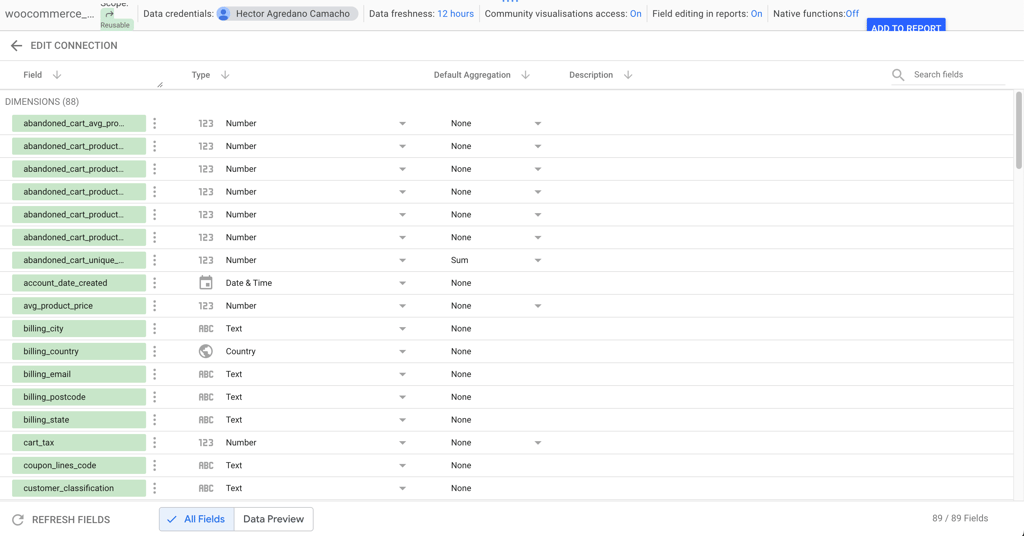Click the Search fields input box
This screenshot has width=1024, height=536.
pos(957,75)
